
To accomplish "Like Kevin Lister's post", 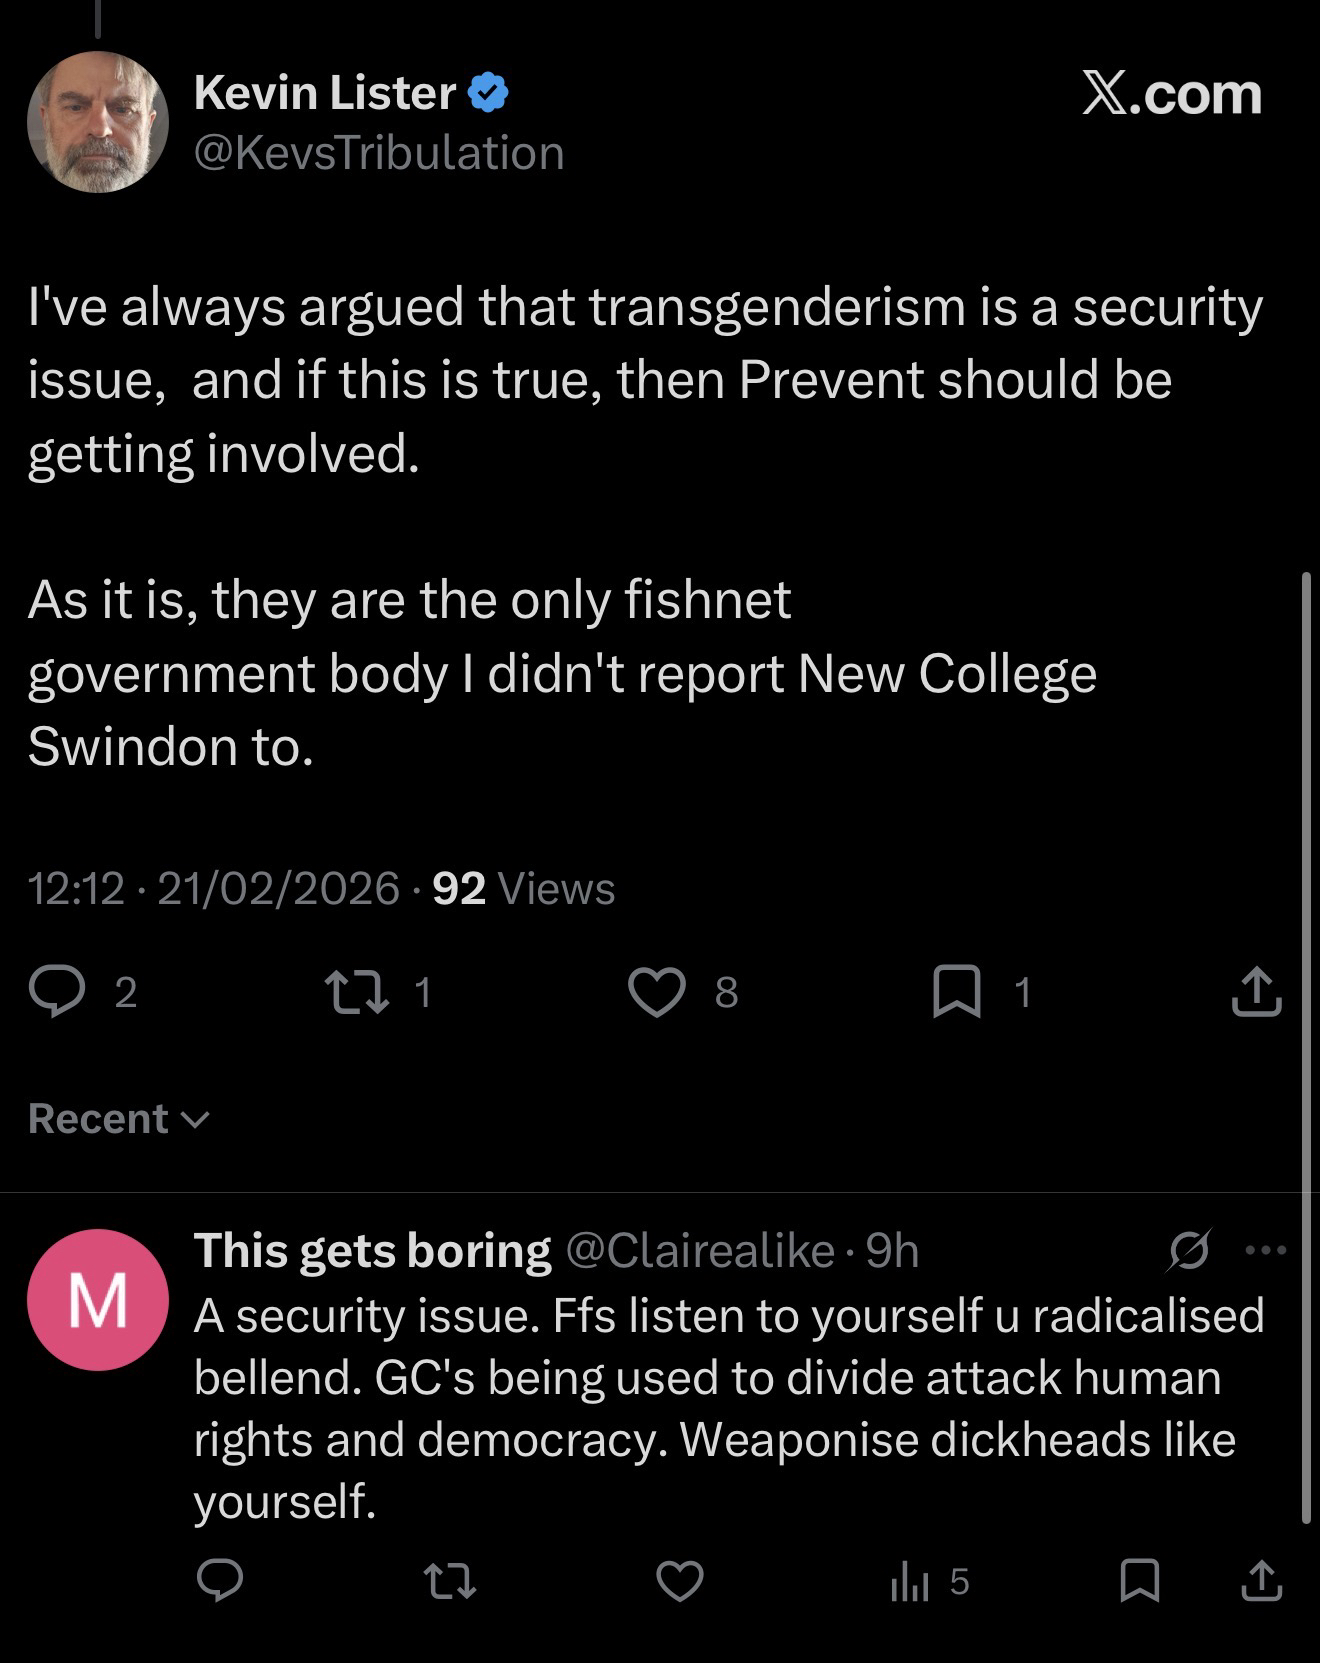I will coord(657,991).
